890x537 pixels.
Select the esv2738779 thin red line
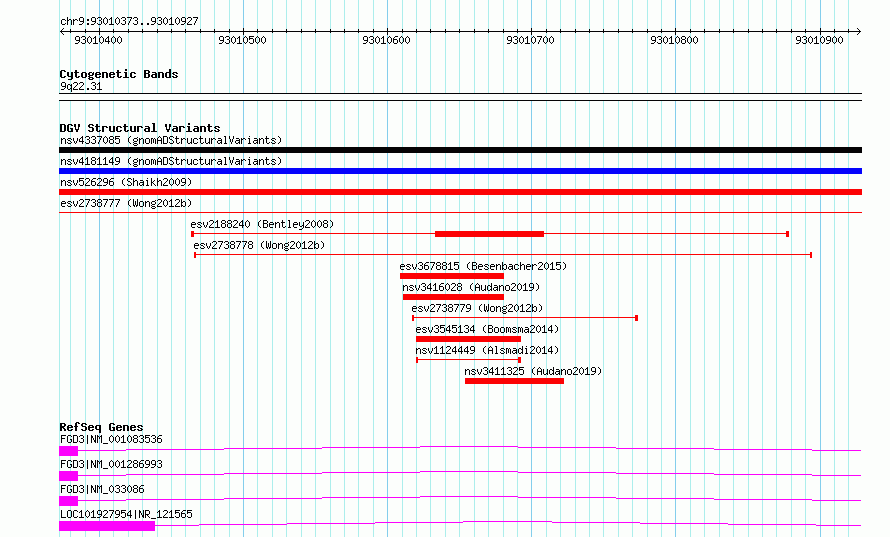coord(525,318)
